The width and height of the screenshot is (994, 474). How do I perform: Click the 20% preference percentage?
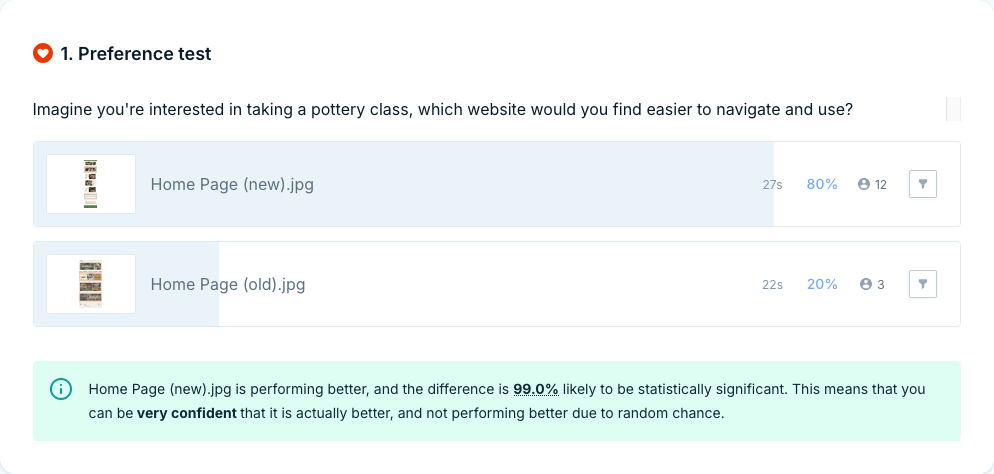pos(822,284)
